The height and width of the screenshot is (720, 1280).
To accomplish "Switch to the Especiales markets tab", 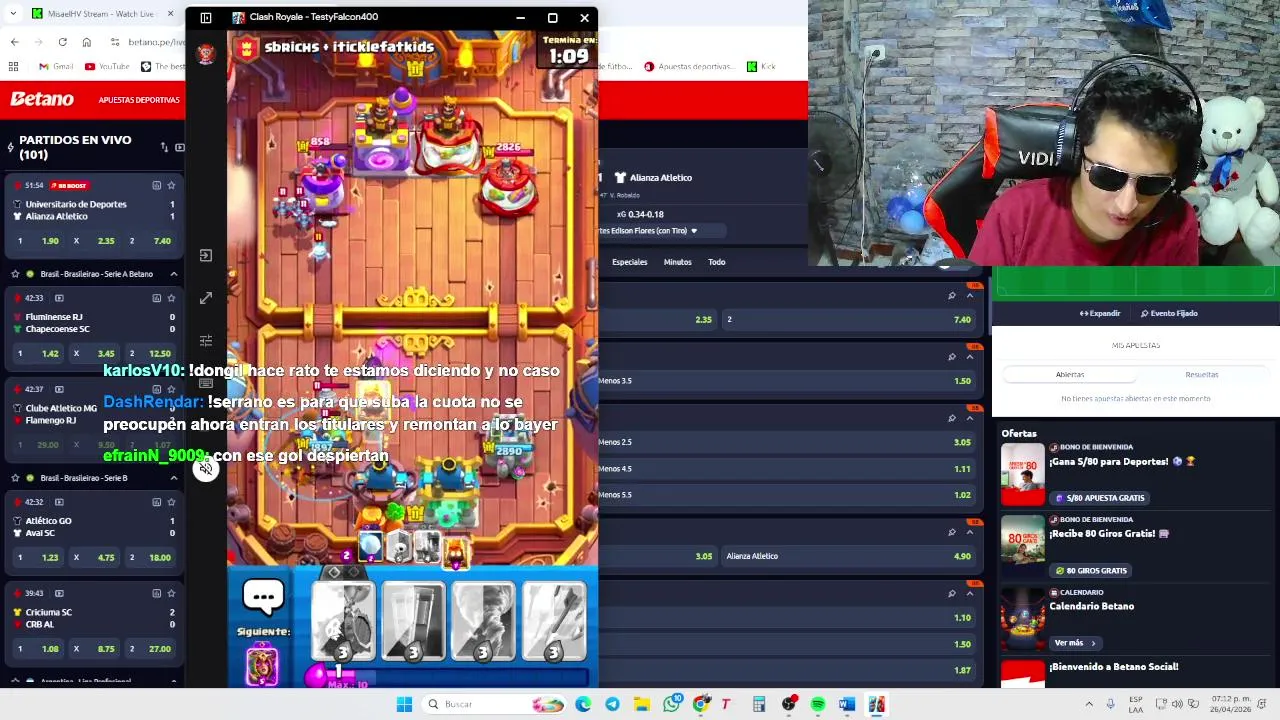I will pos(629,262).
